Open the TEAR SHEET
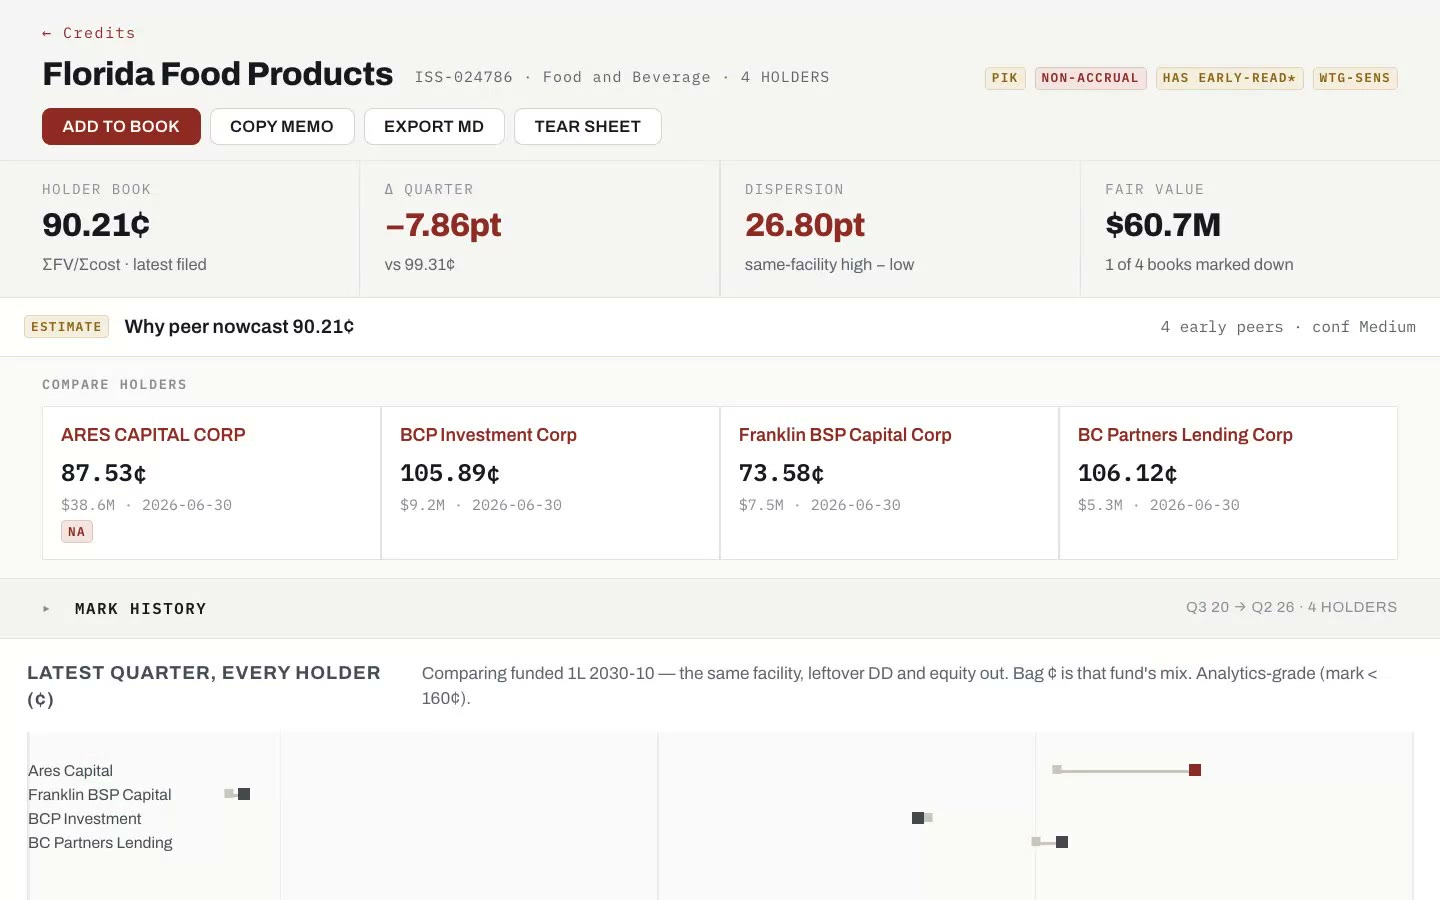This screenshot has width=1440, height=900. (588, 126)
